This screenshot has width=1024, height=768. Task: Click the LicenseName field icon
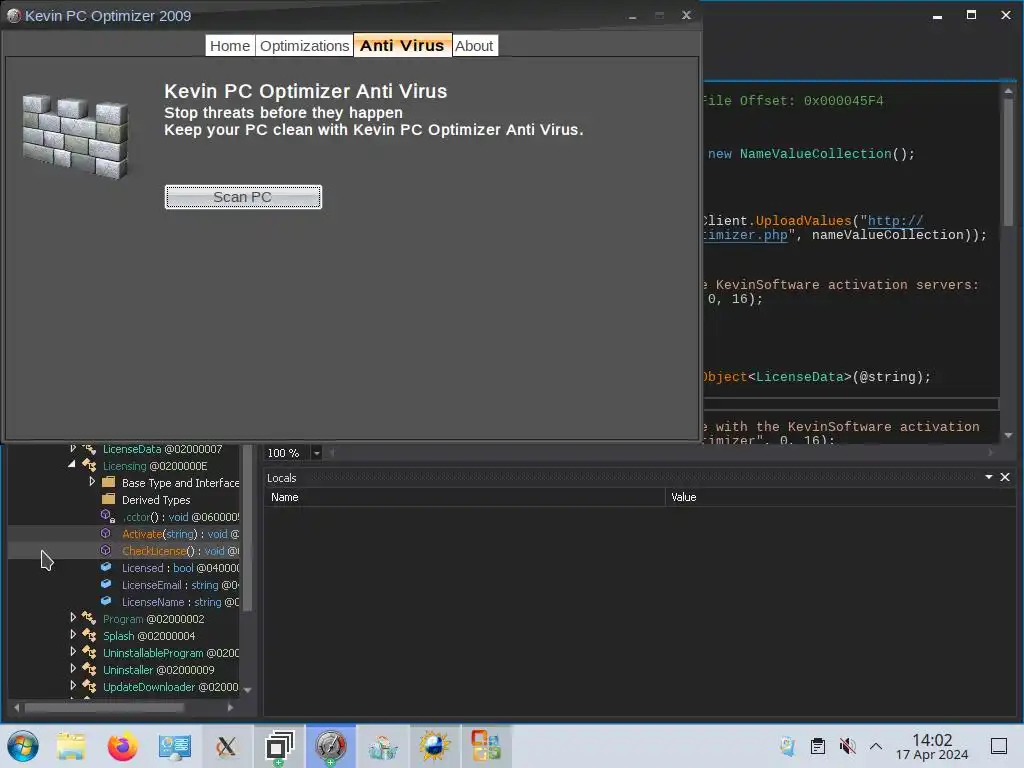[x=106, y=601]
